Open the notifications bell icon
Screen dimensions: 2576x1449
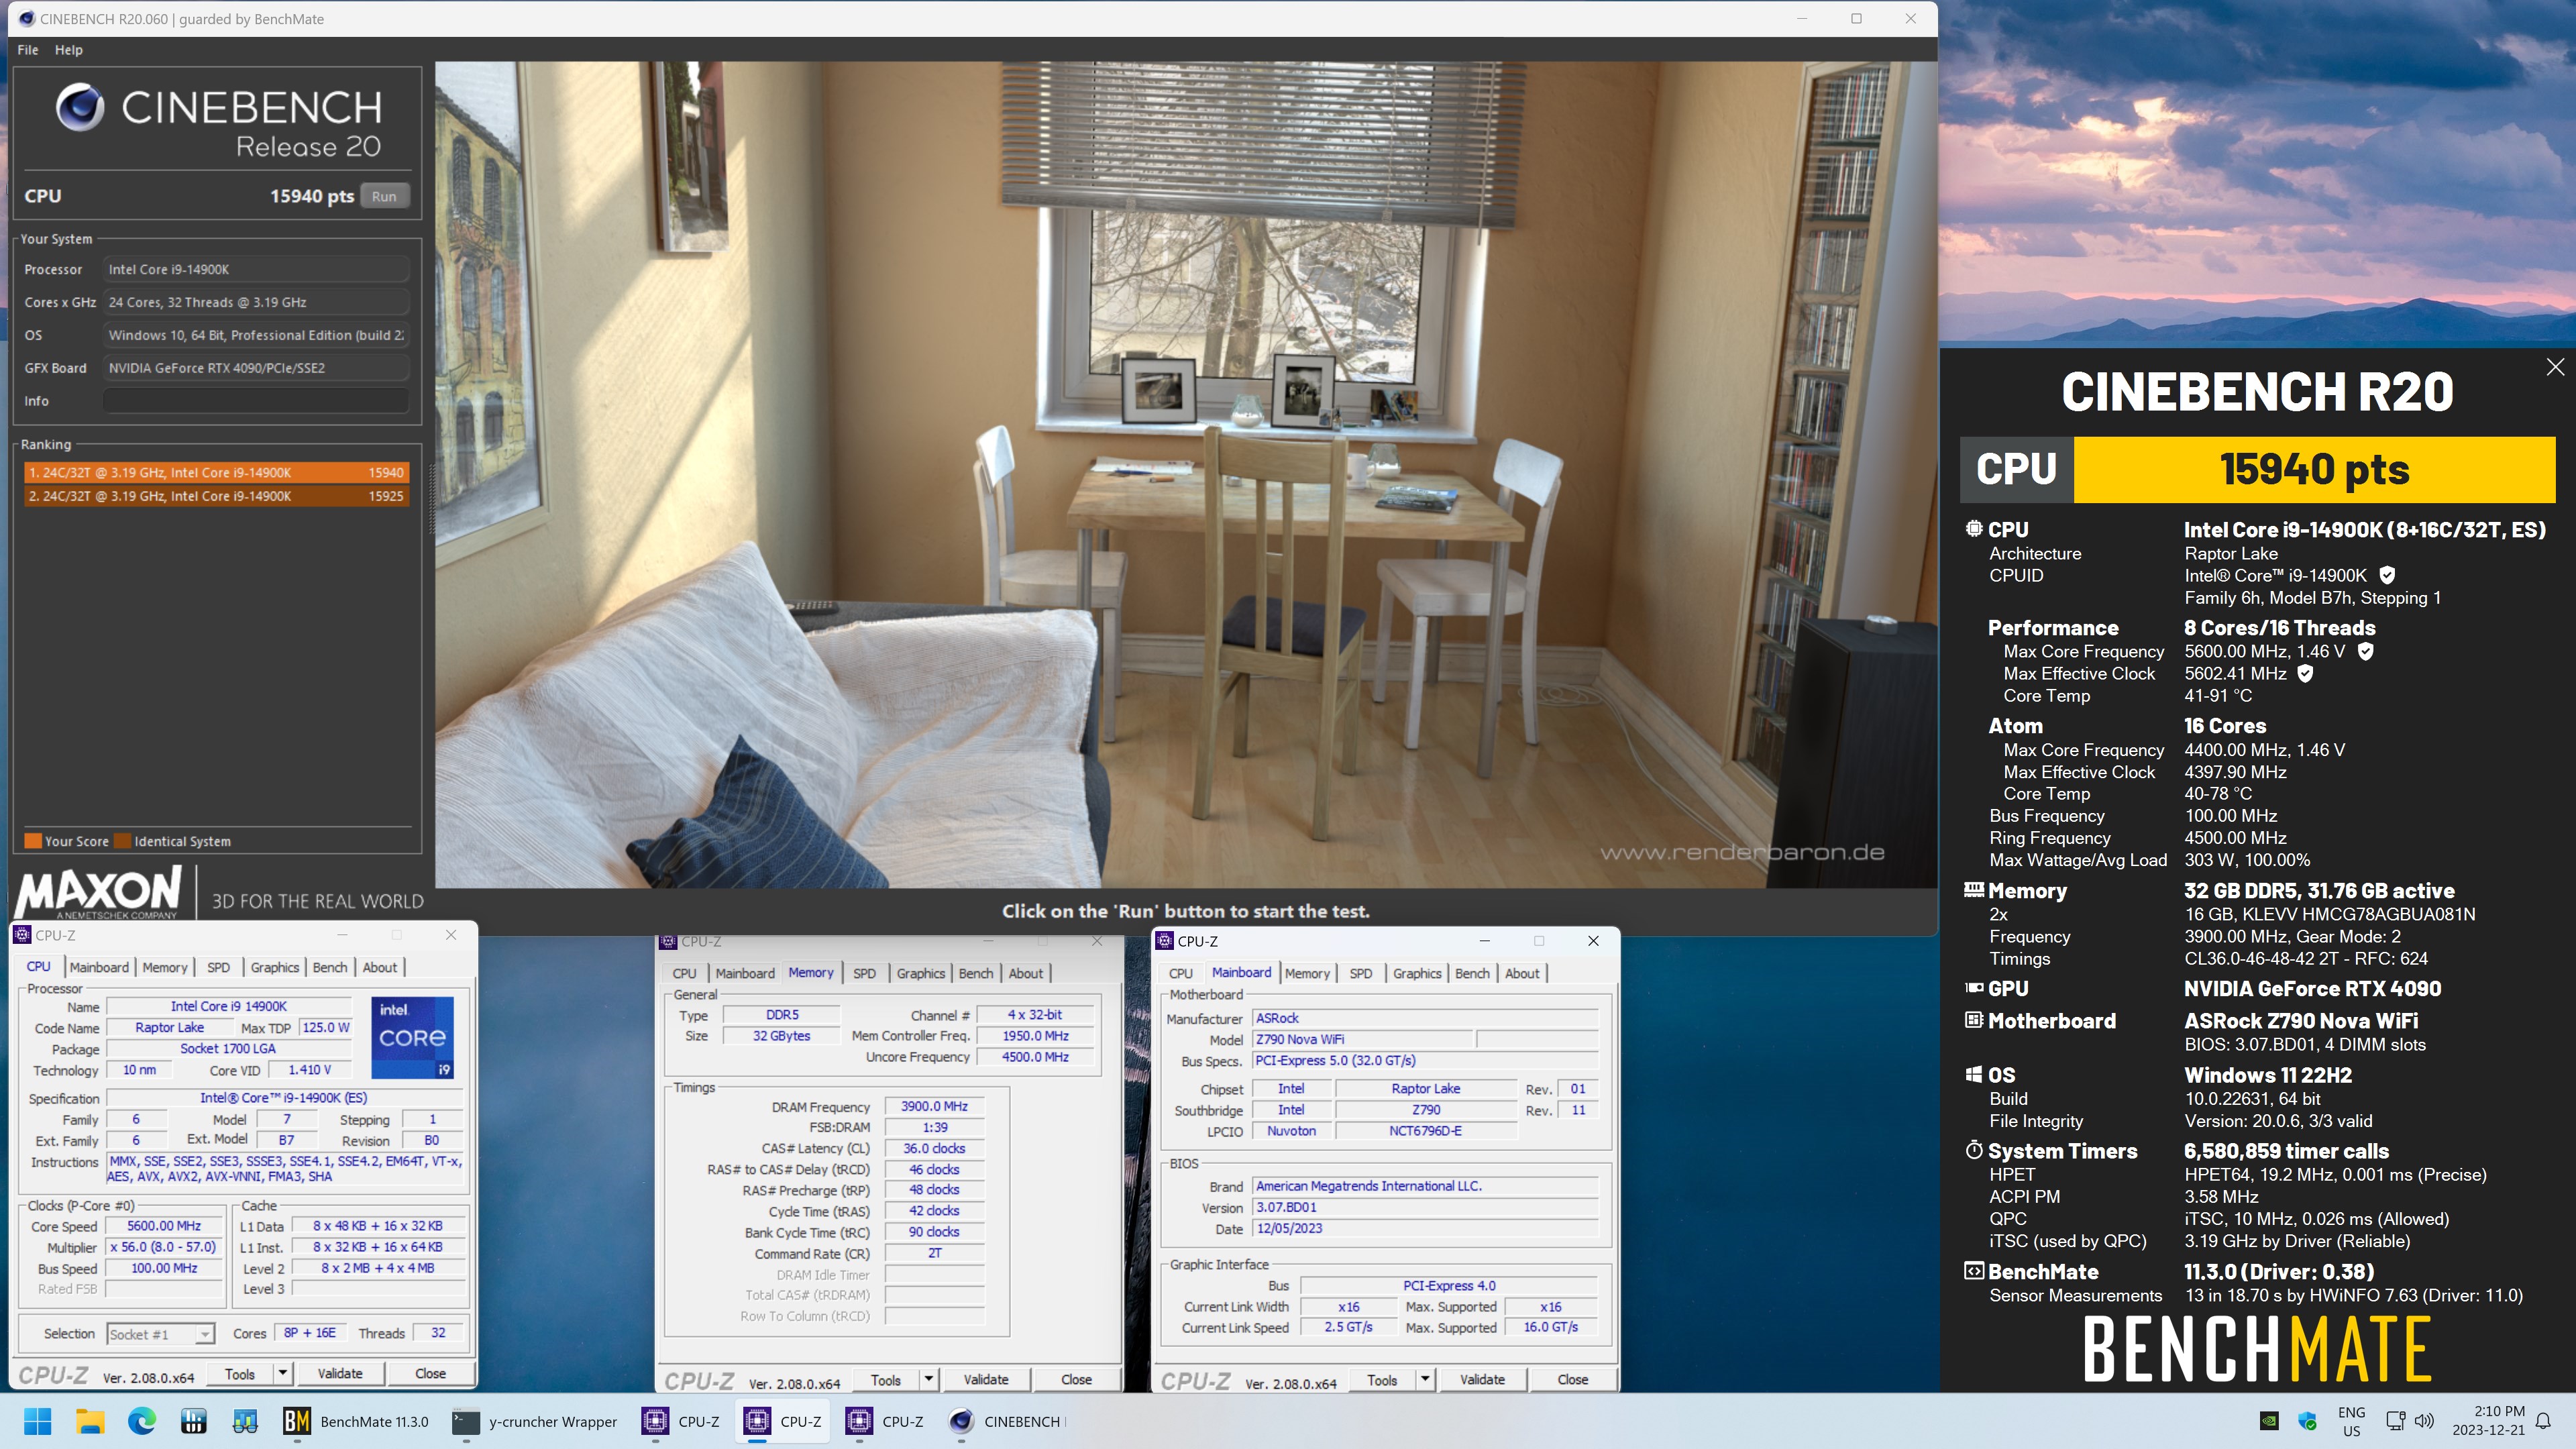point(2544,1421)
